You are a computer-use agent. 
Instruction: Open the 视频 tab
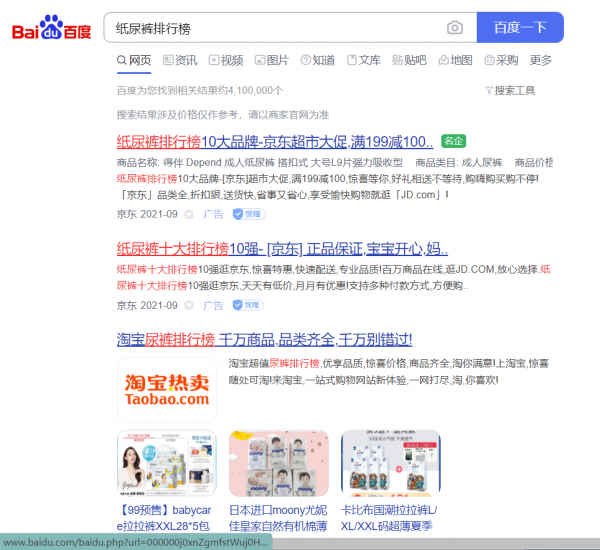tap(225, 60)
